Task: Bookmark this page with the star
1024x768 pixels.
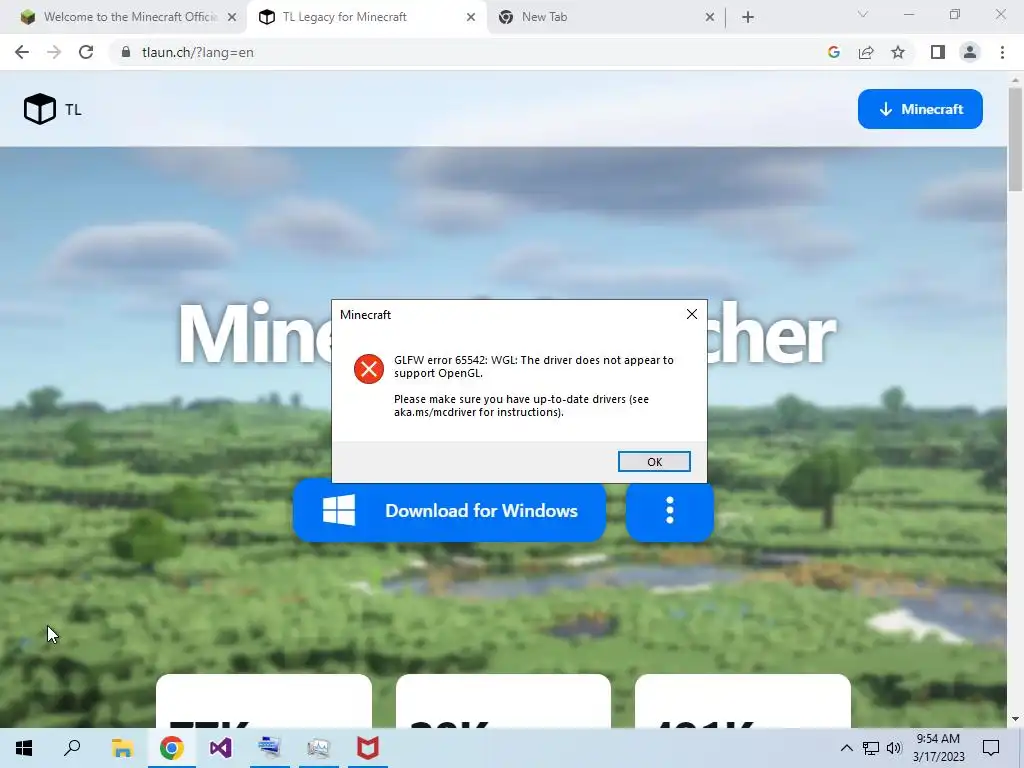Action: click(898, 52)
